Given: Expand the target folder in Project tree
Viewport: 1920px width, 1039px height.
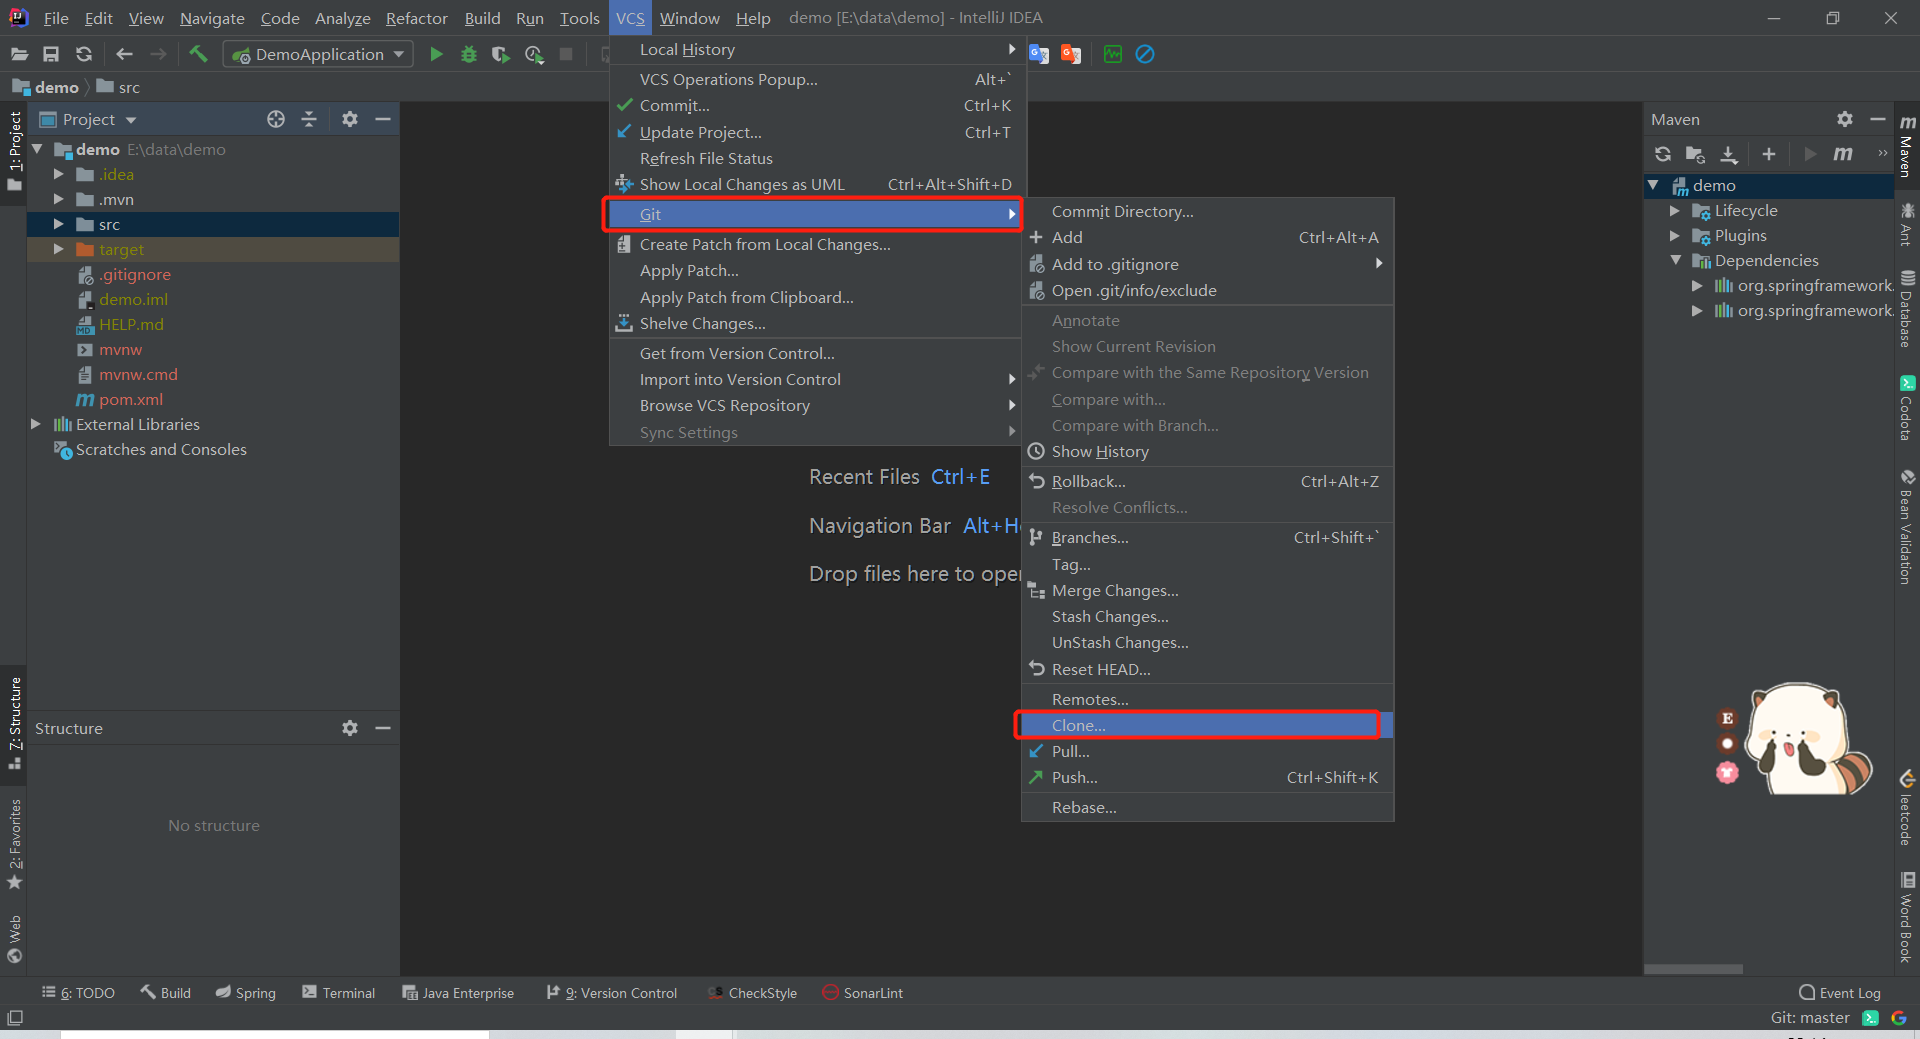Looking at the screenshot, I should click(x=58, y=249).
